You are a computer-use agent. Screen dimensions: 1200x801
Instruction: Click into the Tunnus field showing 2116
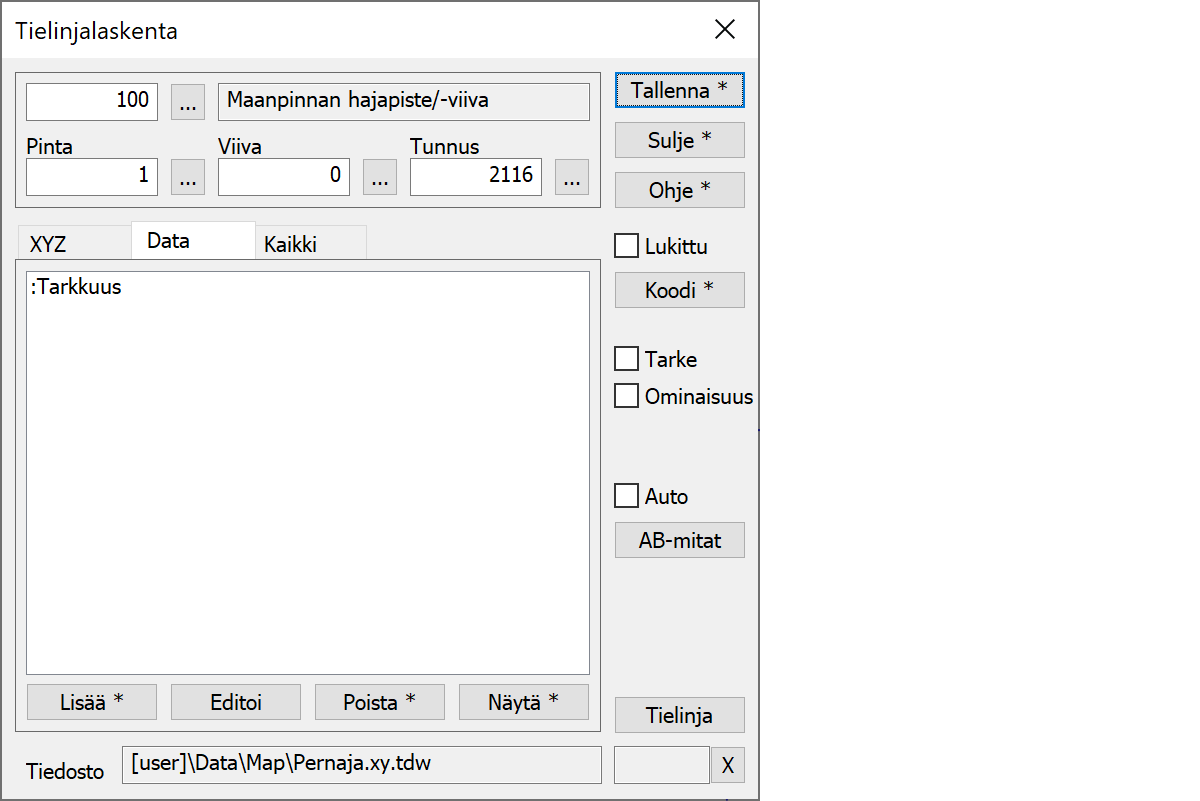click(x=476, y=177)
